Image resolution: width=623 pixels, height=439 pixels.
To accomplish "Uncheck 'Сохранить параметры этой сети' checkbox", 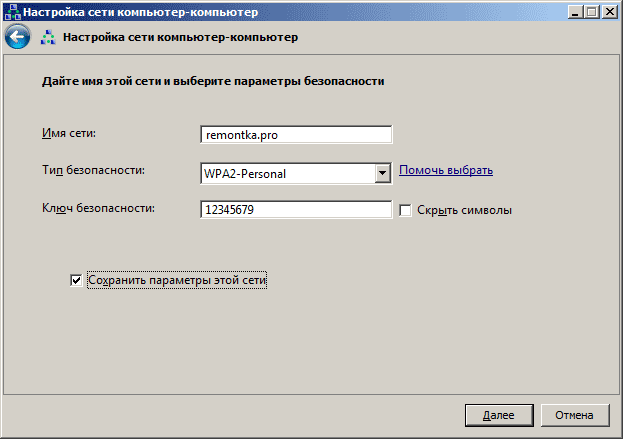I will (x=76, y=280).
